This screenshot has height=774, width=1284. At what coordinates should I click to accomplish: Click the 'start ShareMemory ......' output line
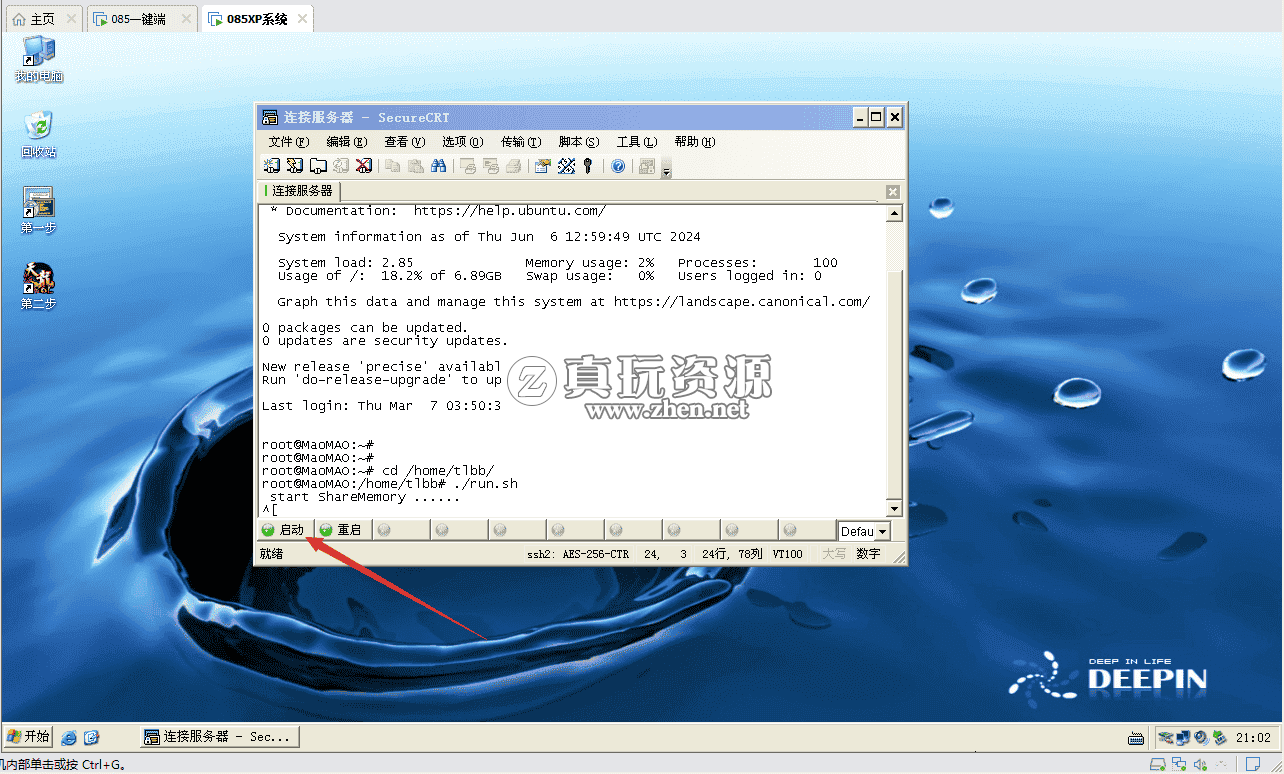365,497
